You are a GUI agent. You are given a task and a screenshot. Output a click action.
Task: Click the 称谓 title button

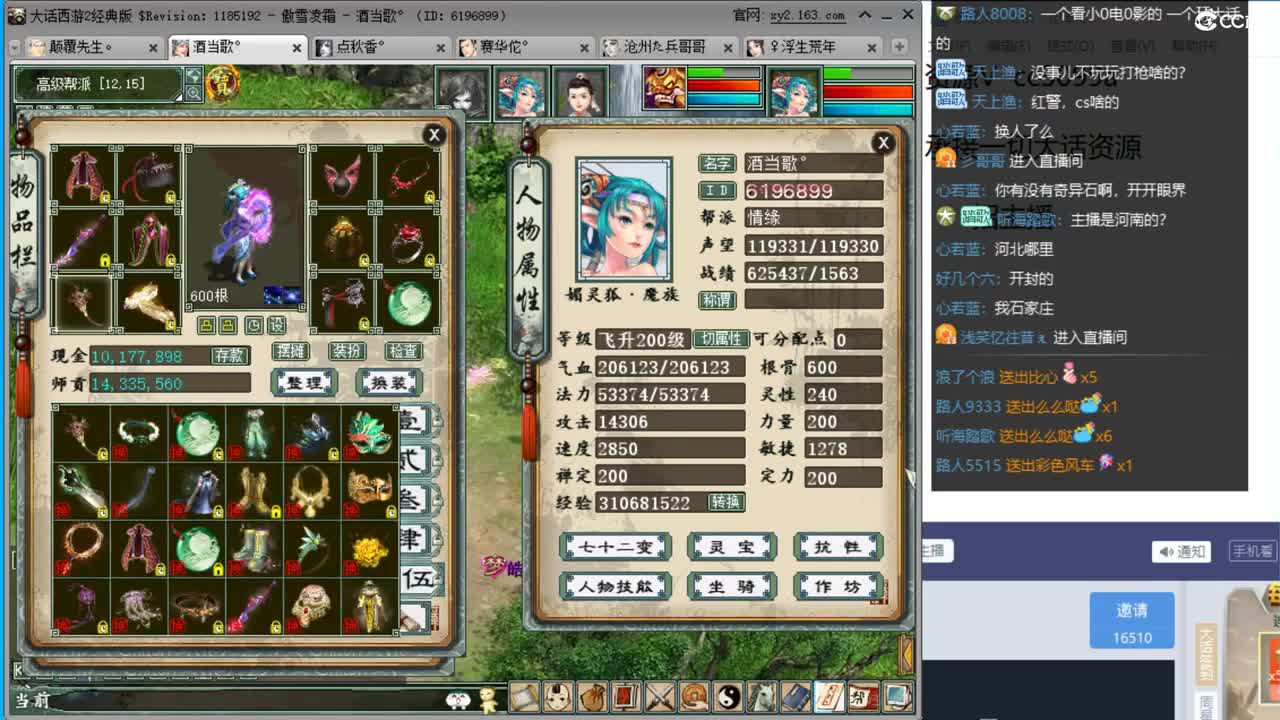pos(717,300)
